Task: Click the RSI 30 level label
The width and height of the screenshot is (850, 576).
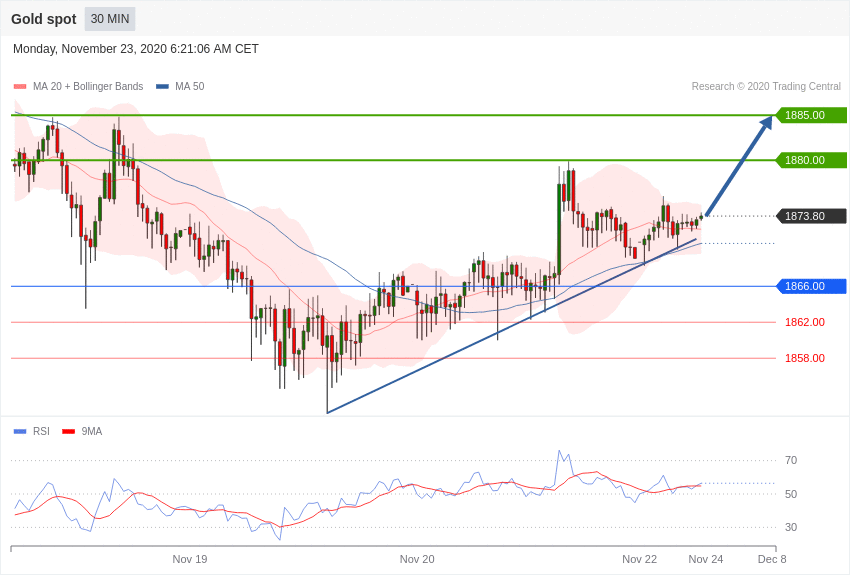Action: [791, 527]
